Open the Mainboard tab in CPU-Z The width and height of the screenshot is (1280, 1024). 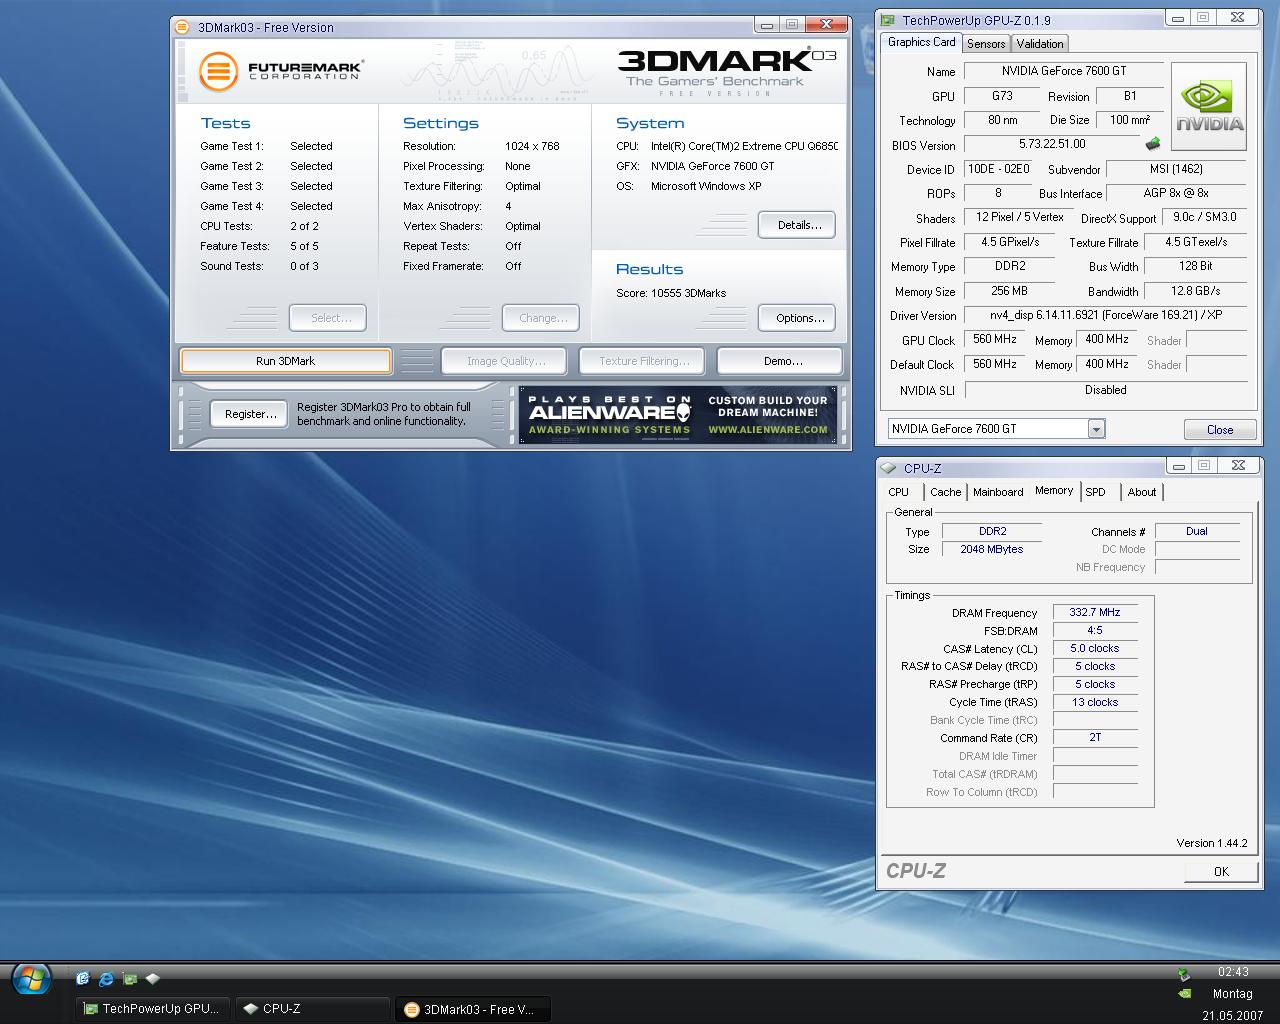(x=998, y=492)
